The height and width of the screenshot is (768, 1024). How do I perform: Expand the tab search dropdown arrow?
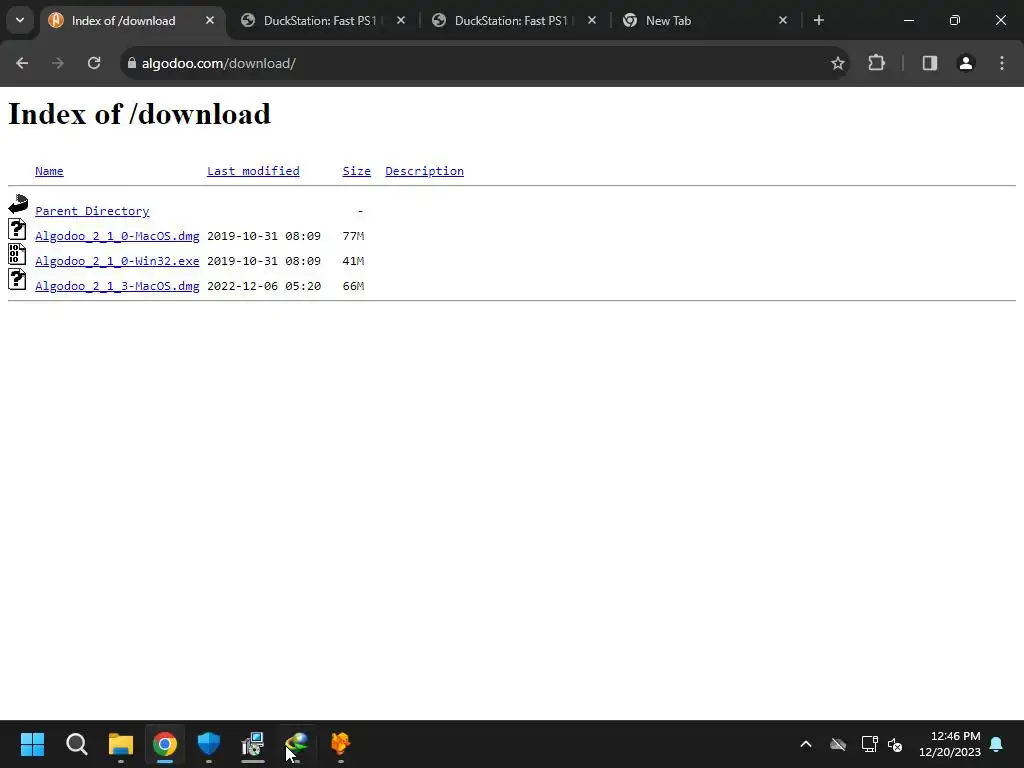click(20, 20)
